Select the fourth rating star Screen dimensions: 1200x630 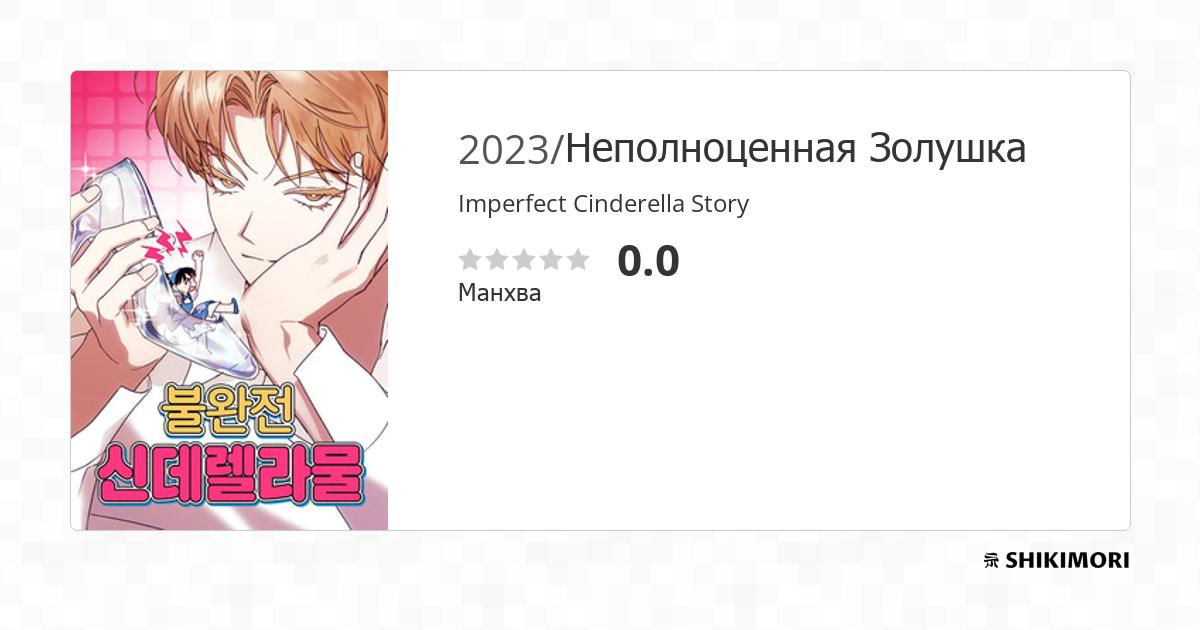click(x=551, y=260)
